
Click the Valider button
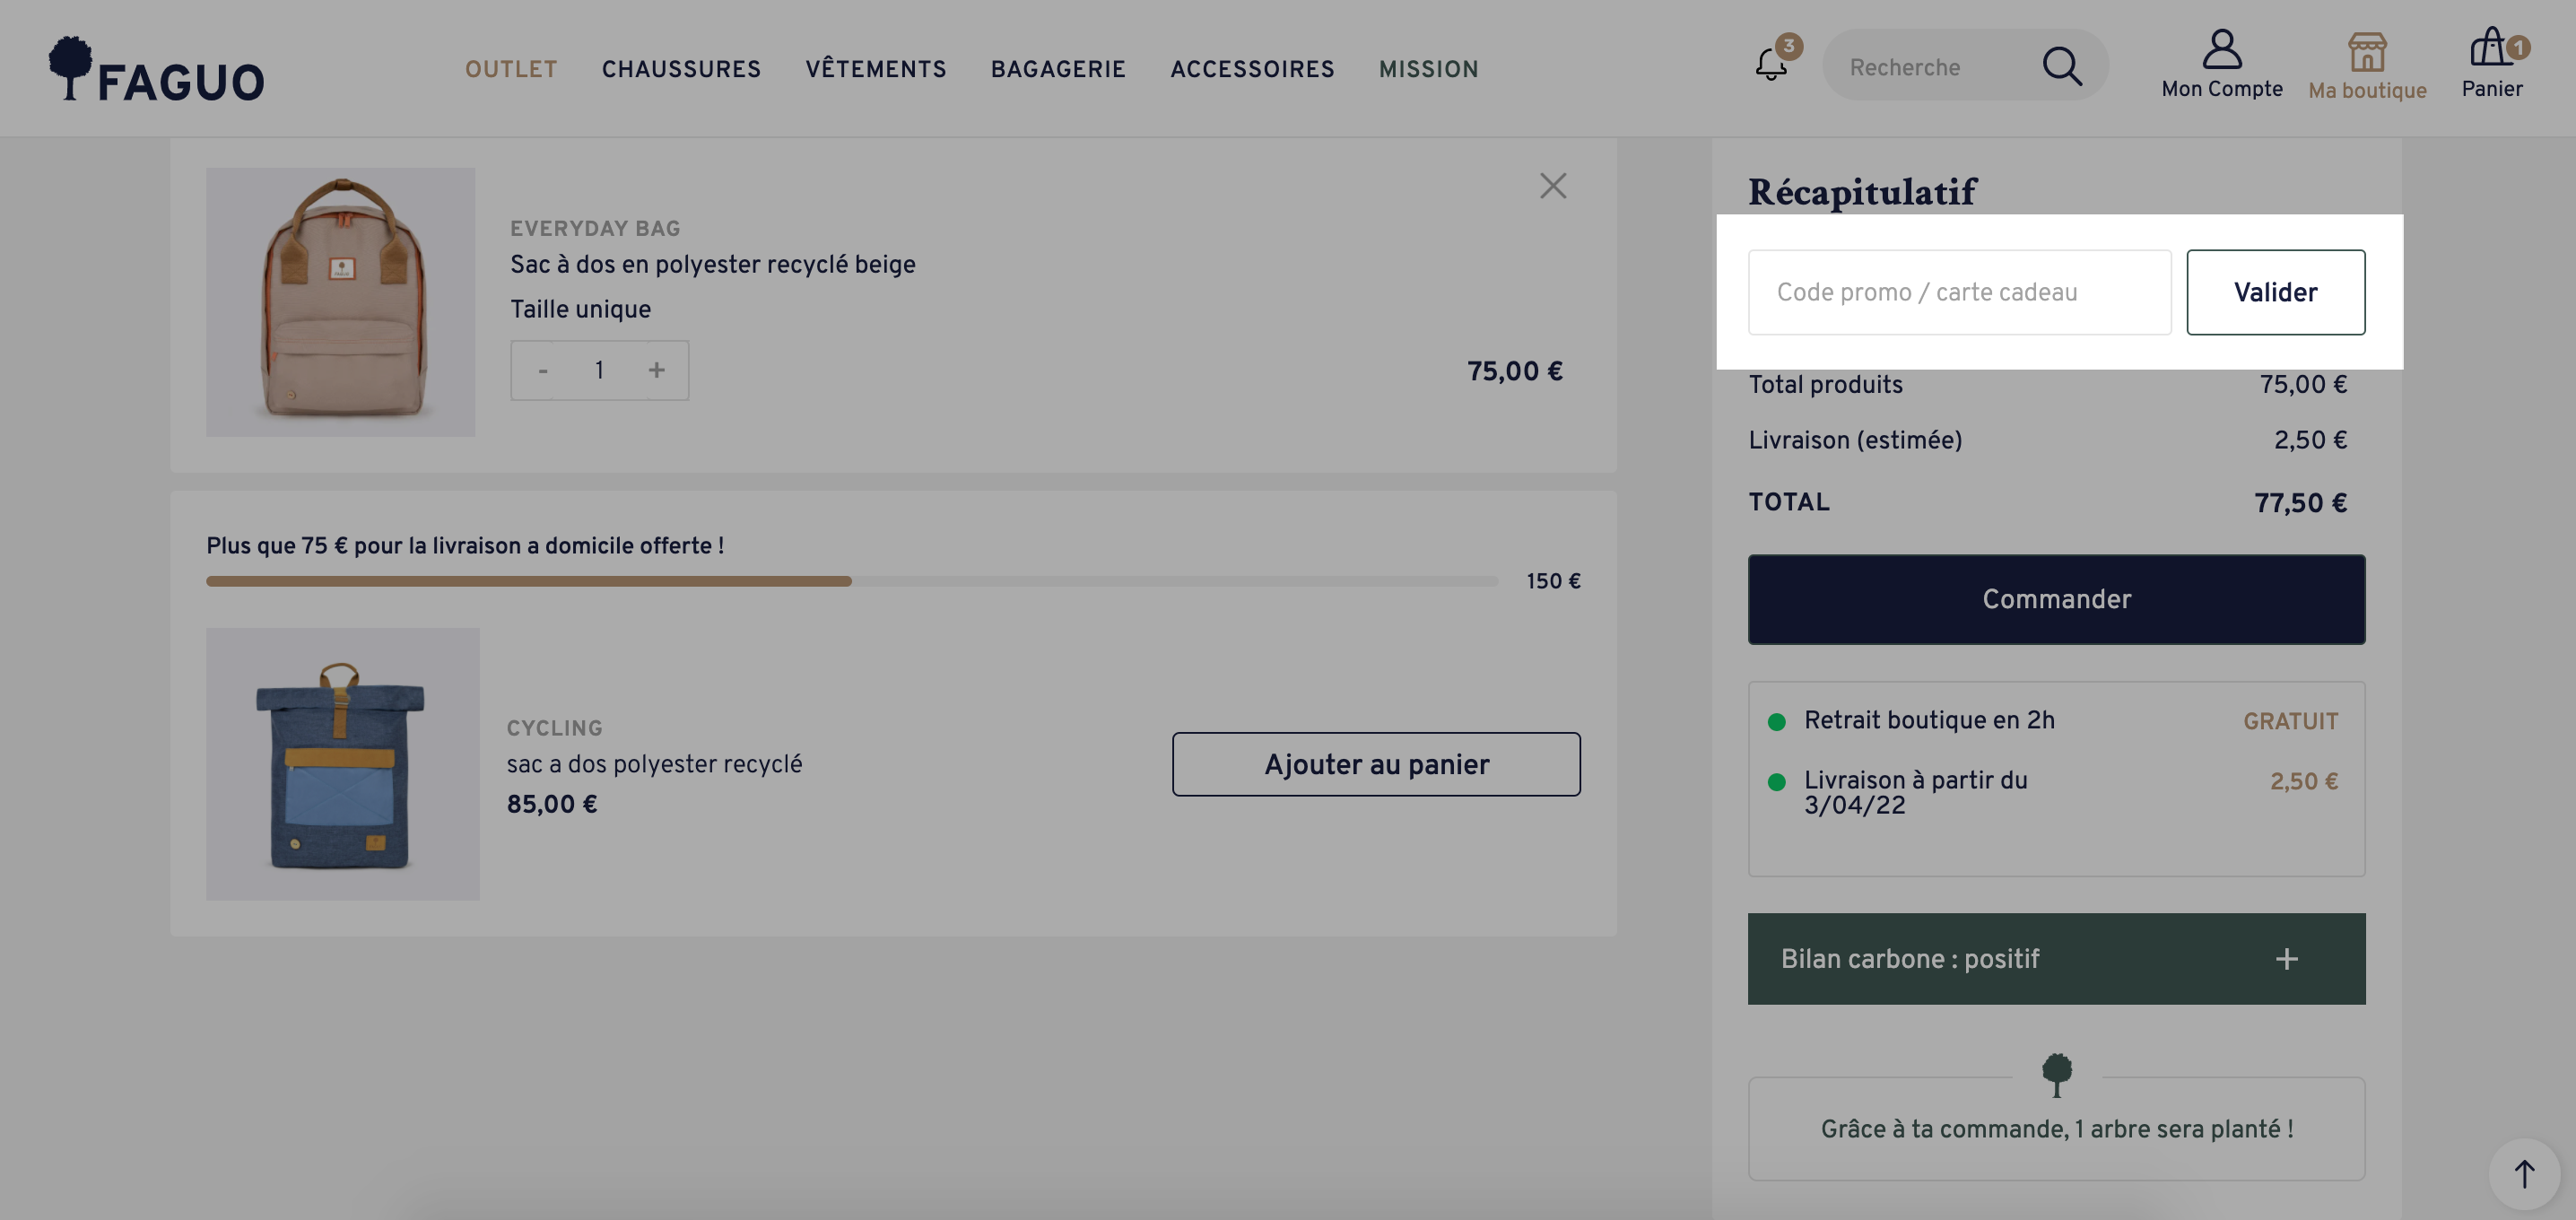click(x=2275, y=292)
